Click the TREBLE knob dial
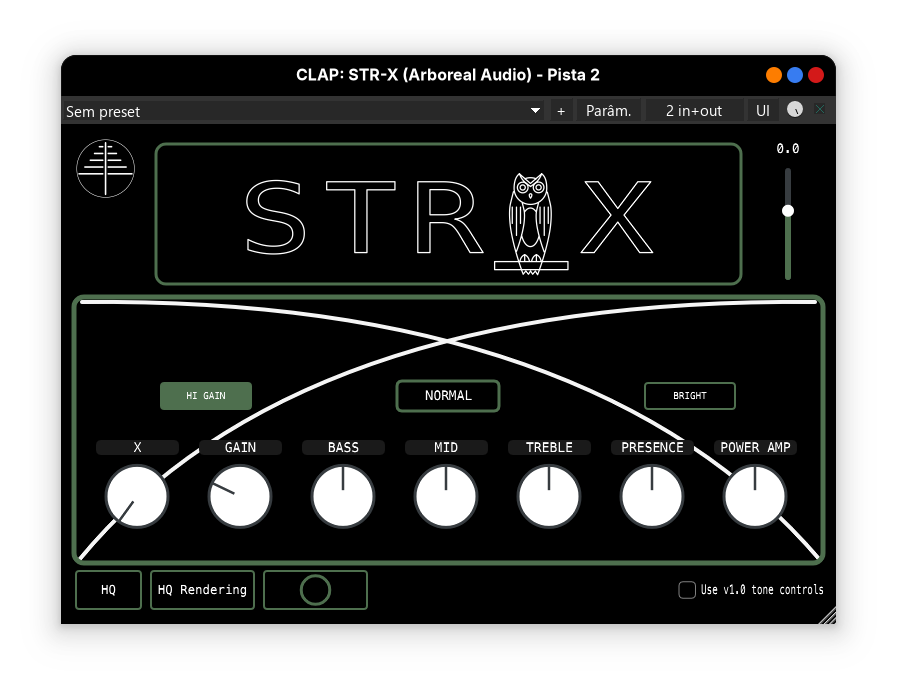The height and width of the screenshot is (691, 897). (549, 497)
